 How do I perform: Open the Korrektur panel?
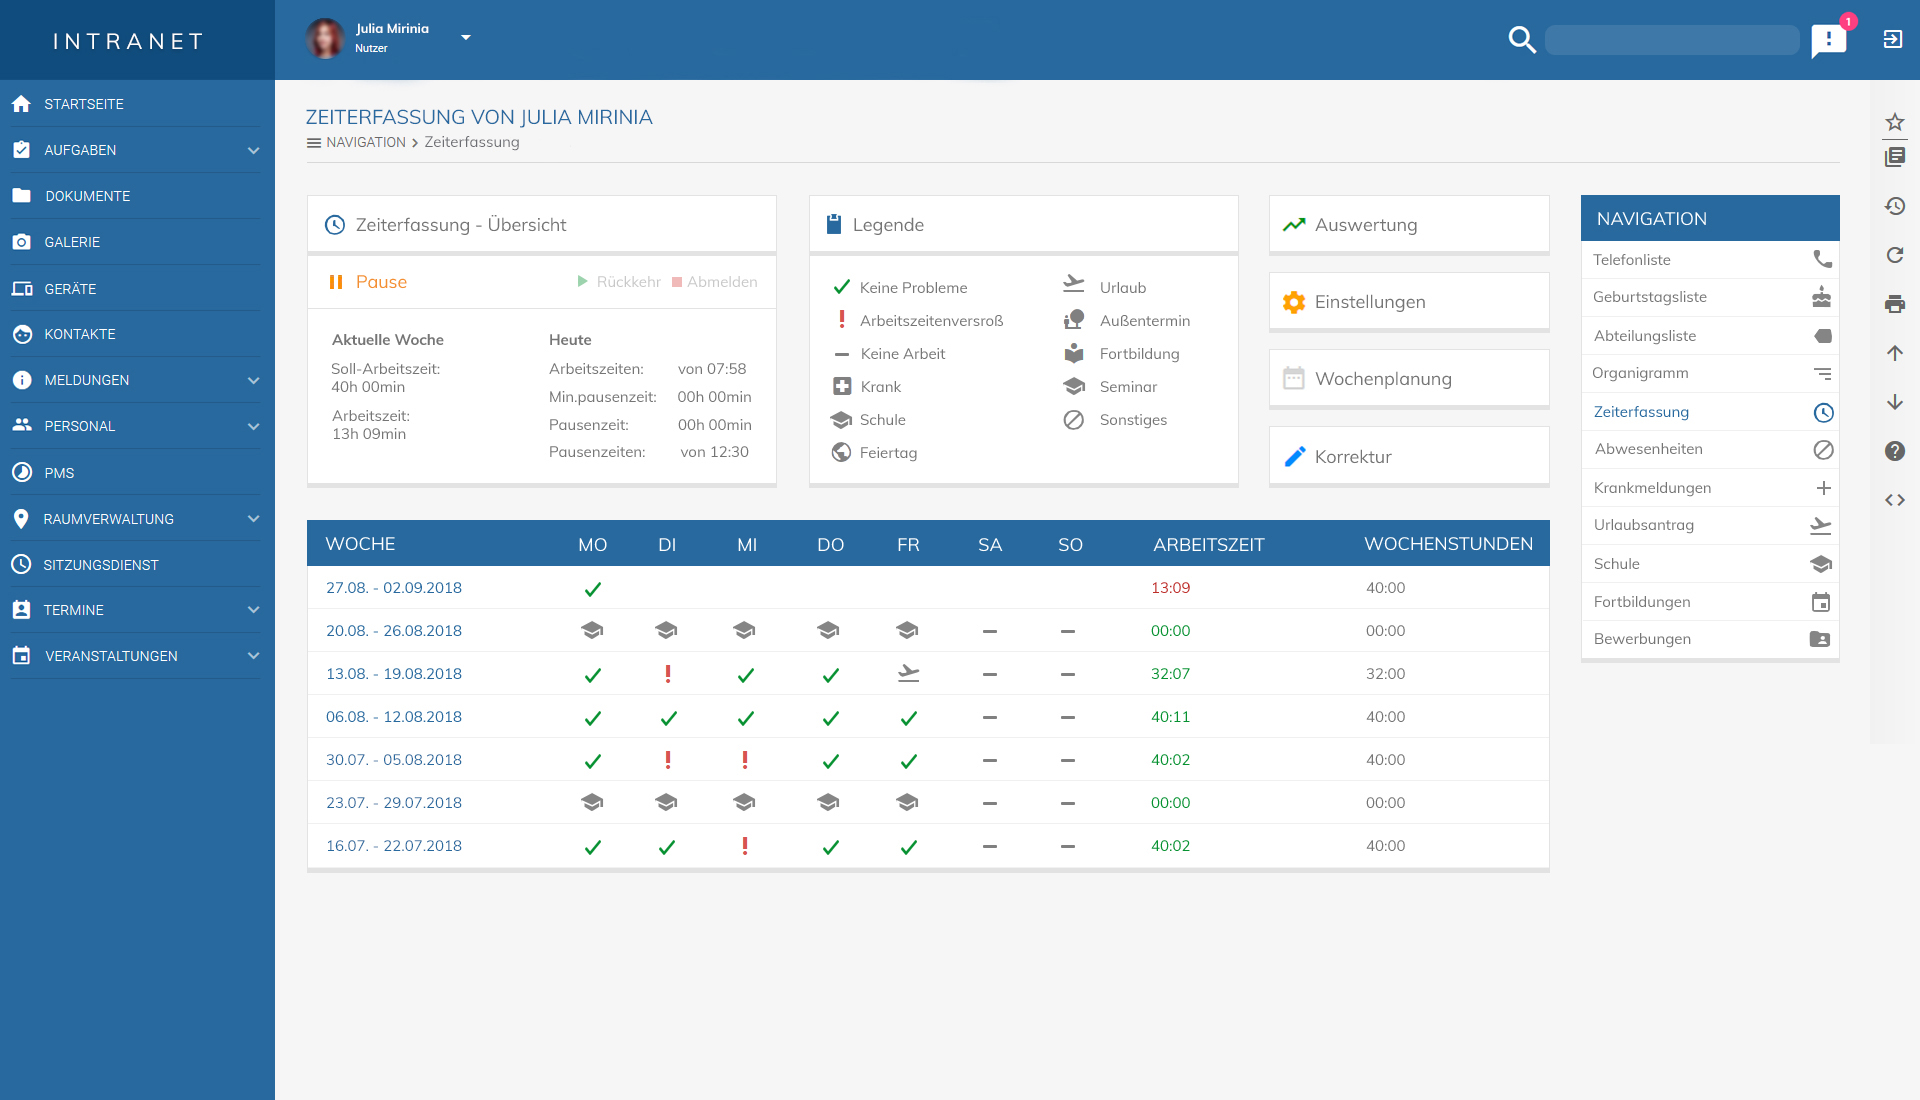pos(1409,457)
